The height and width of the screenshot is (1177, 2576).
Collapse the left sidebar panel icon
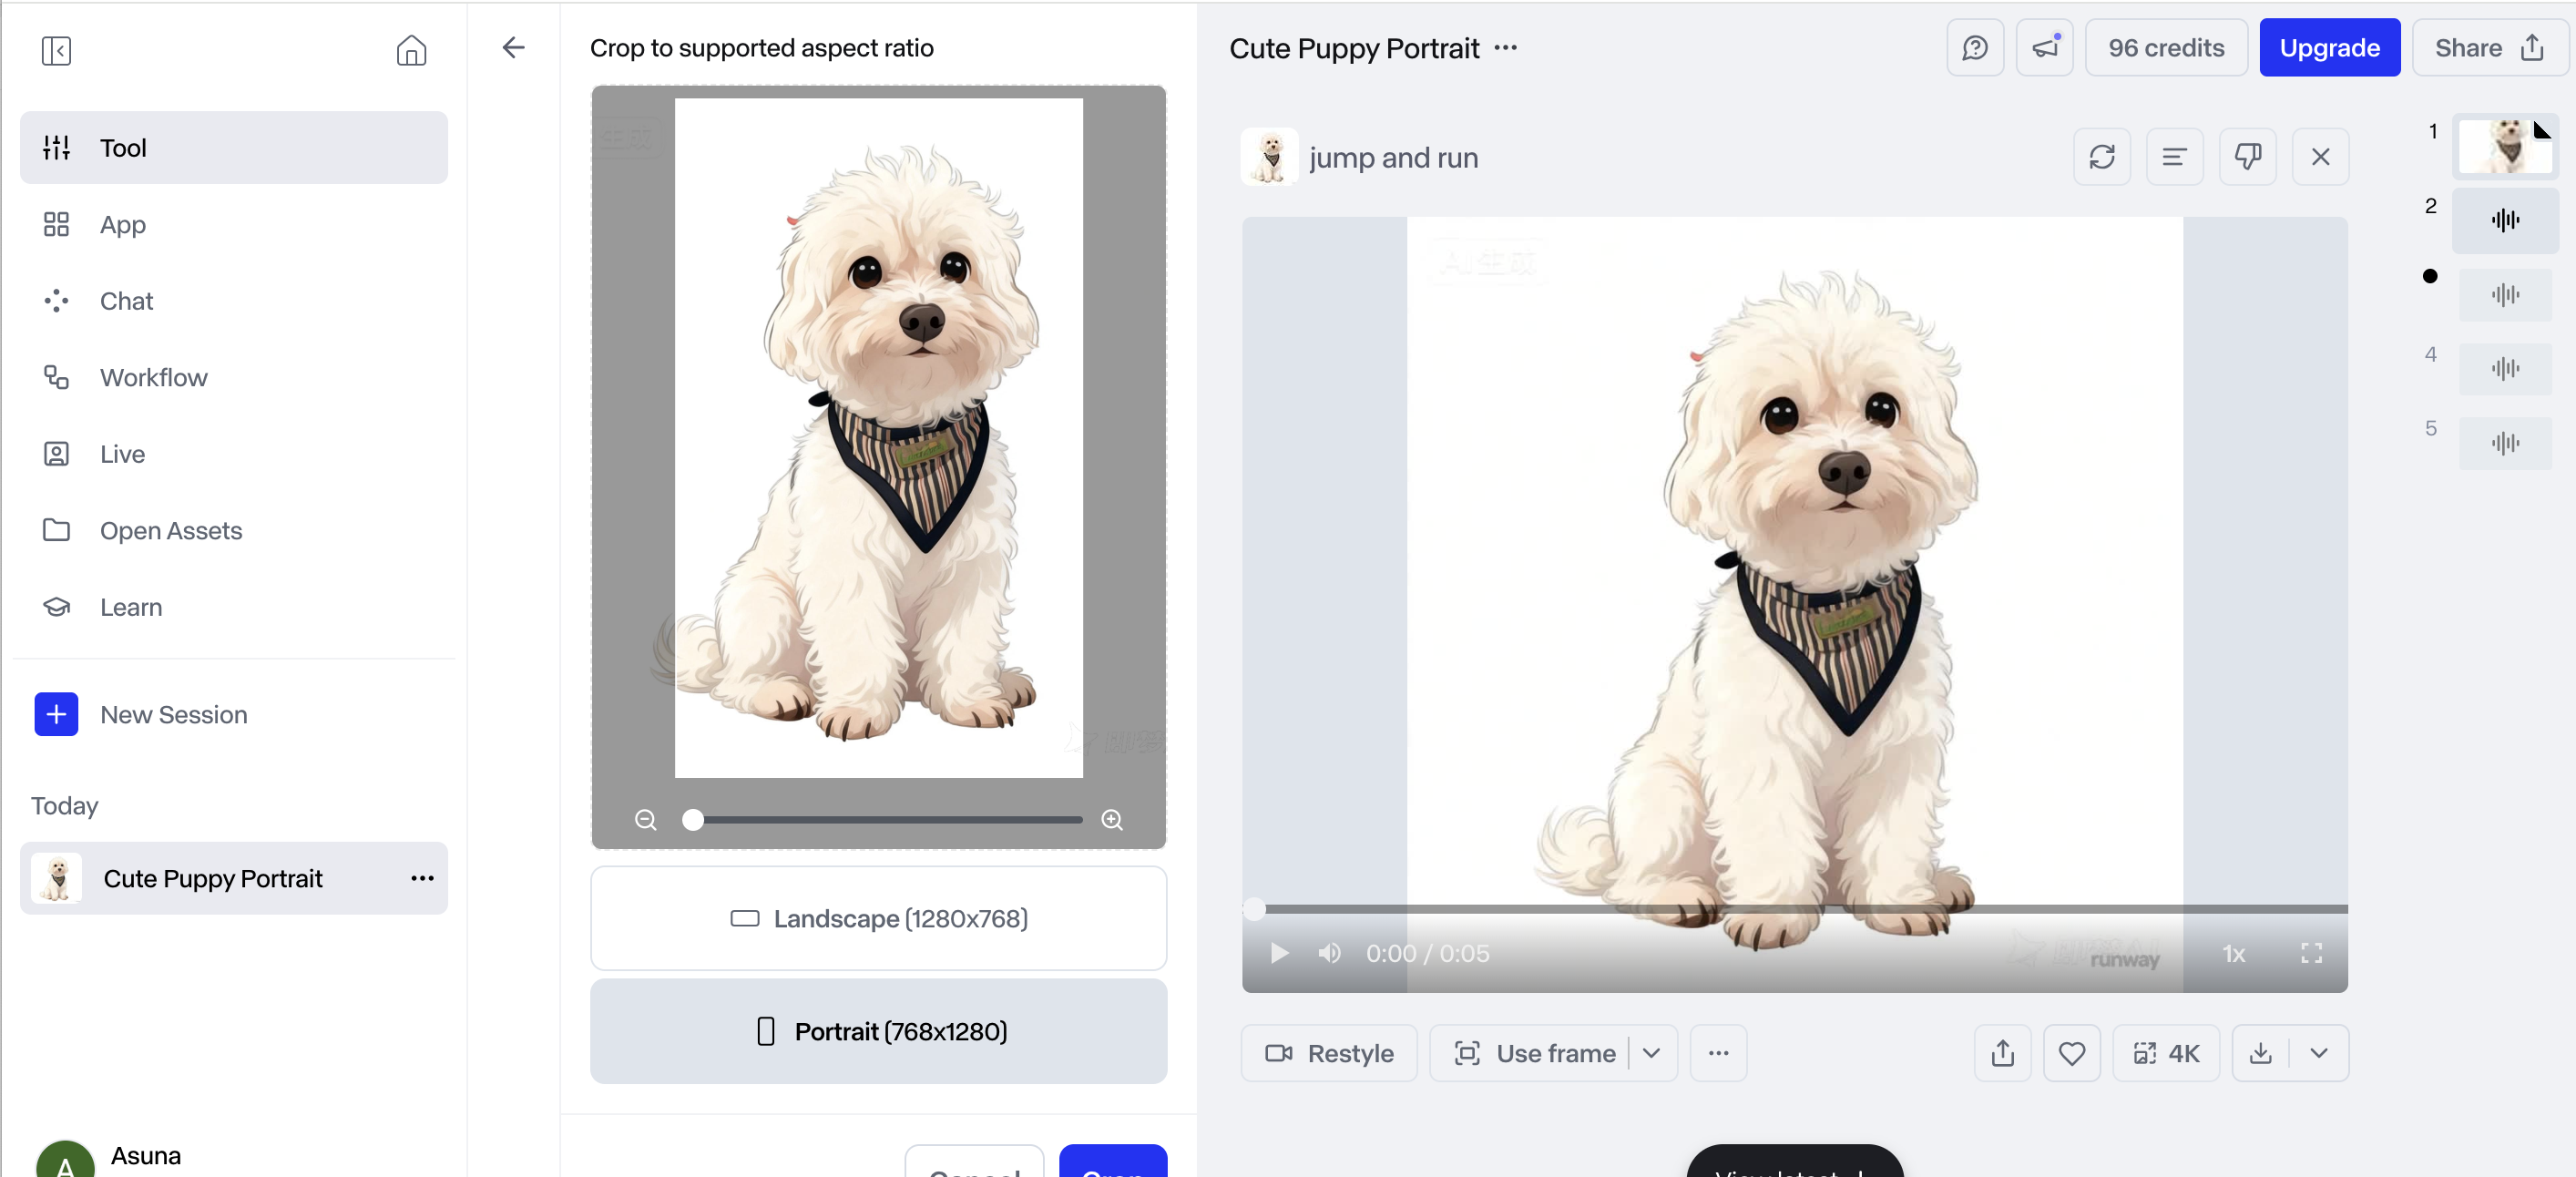click(56, 50)
